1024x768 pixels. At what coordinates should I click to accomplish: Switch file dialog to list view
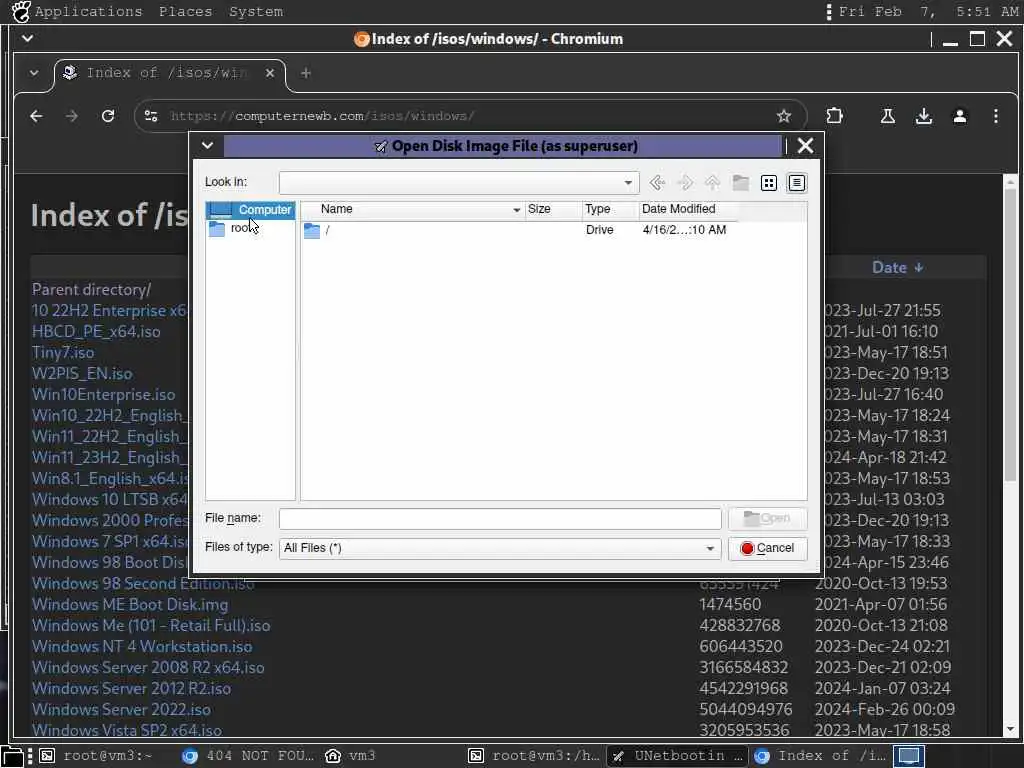click(769, 183)
